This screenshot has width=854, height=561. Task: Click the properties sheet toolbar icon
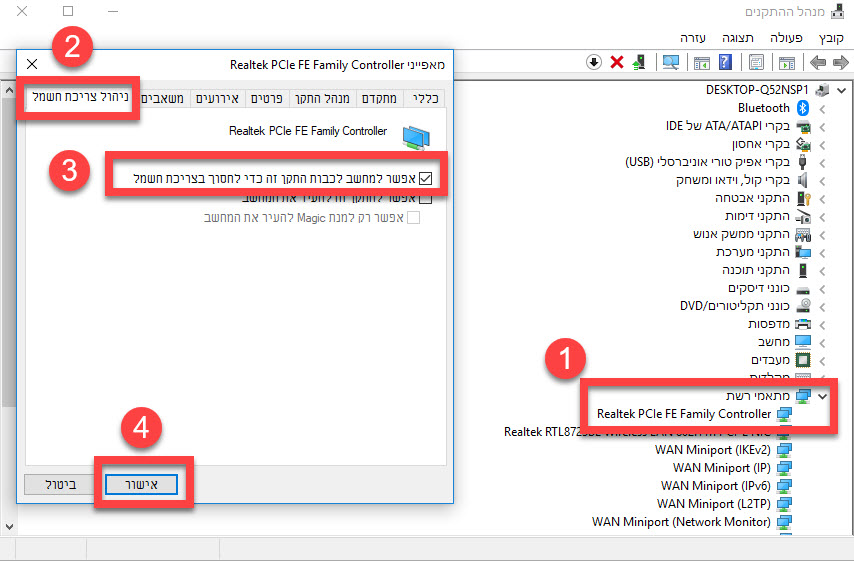point(756,62)
